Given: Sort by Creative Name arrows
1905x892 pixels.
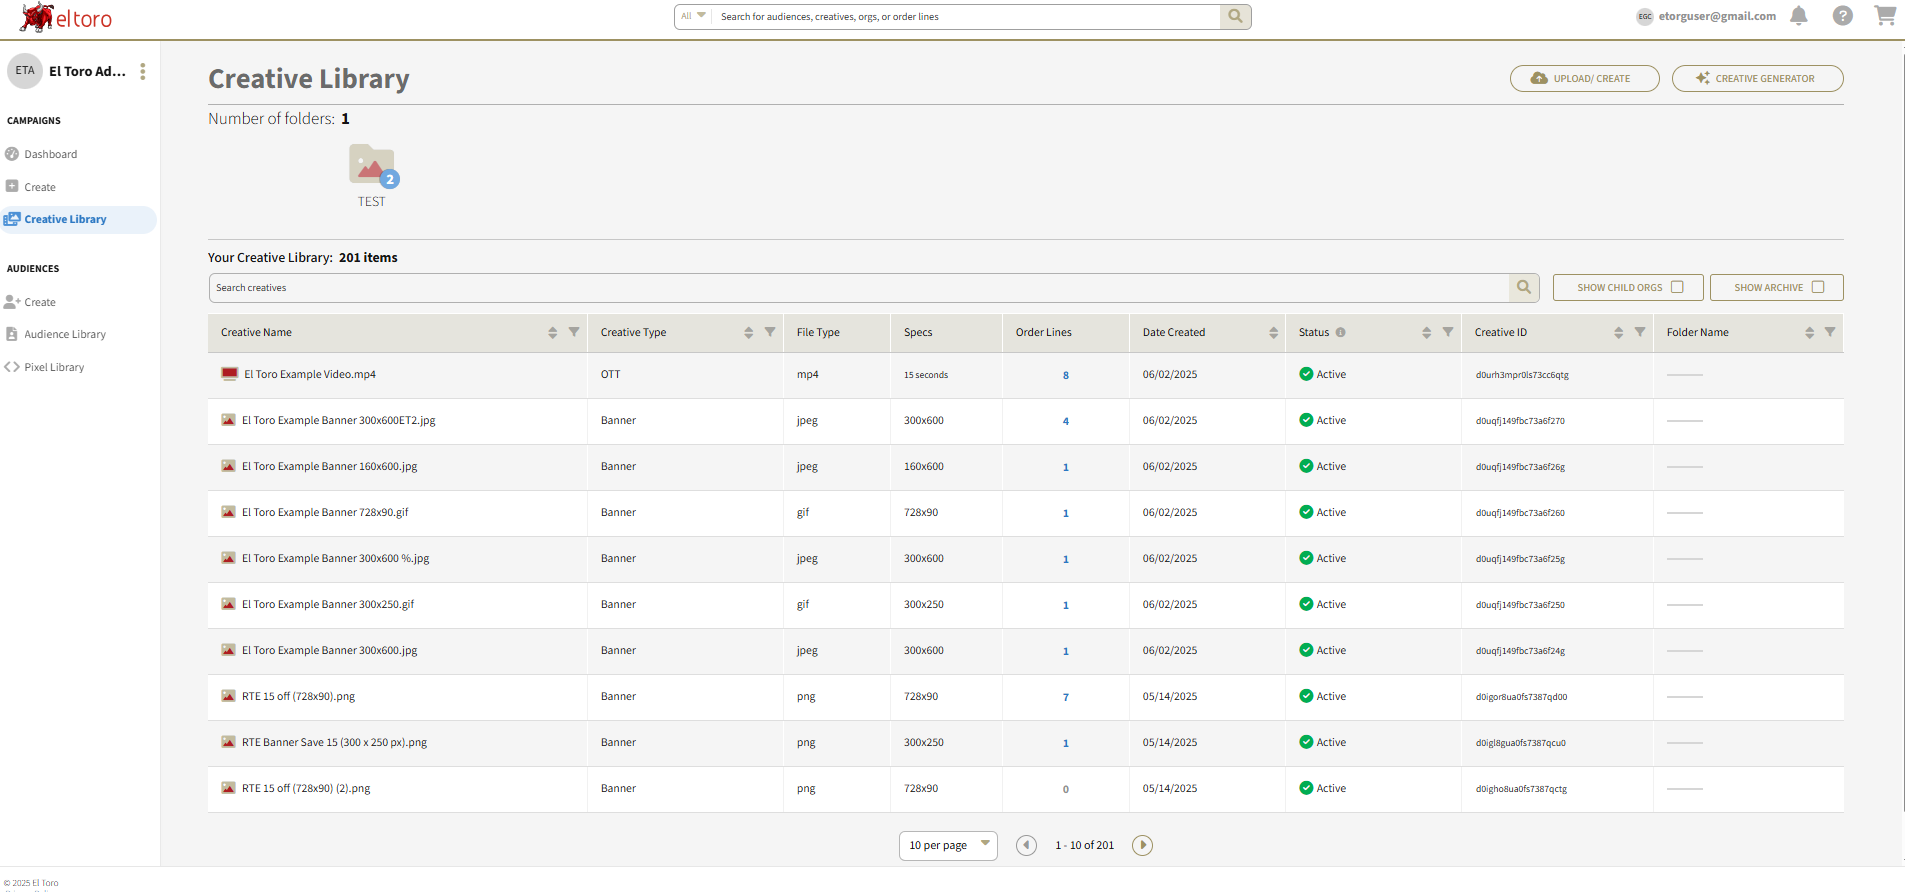Looking at the screenshot, I should (x=553, y=333).
